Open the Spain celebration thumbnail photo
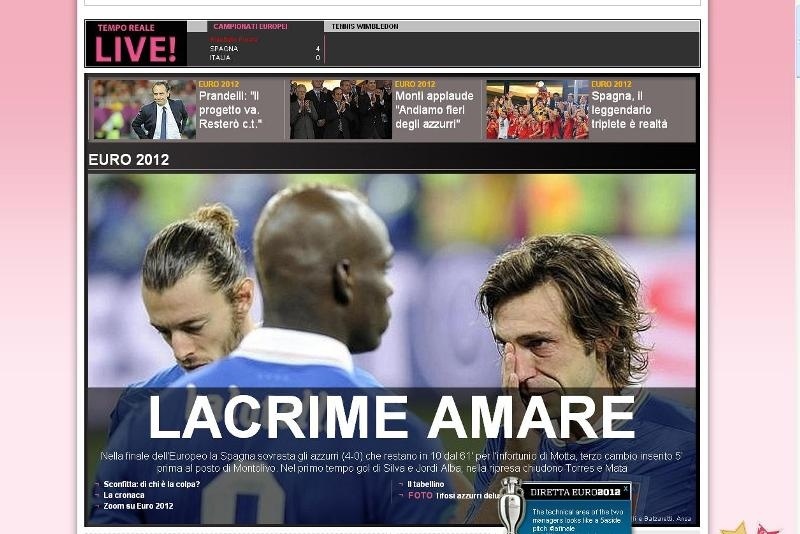800x534 pixels. click(537, 109)
